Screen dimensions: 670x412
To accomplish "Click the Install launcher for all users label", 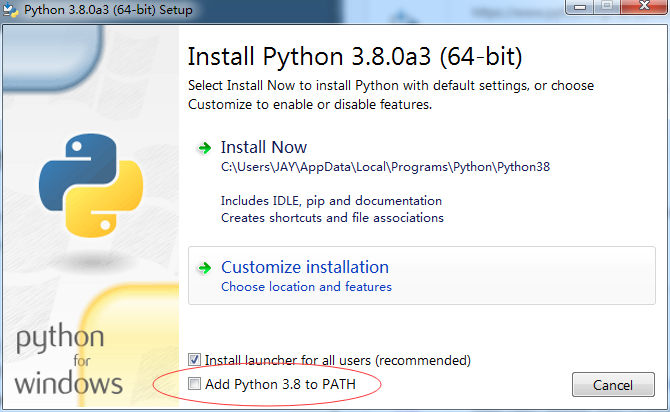I will pyautogui.click(x=338, y=360).
